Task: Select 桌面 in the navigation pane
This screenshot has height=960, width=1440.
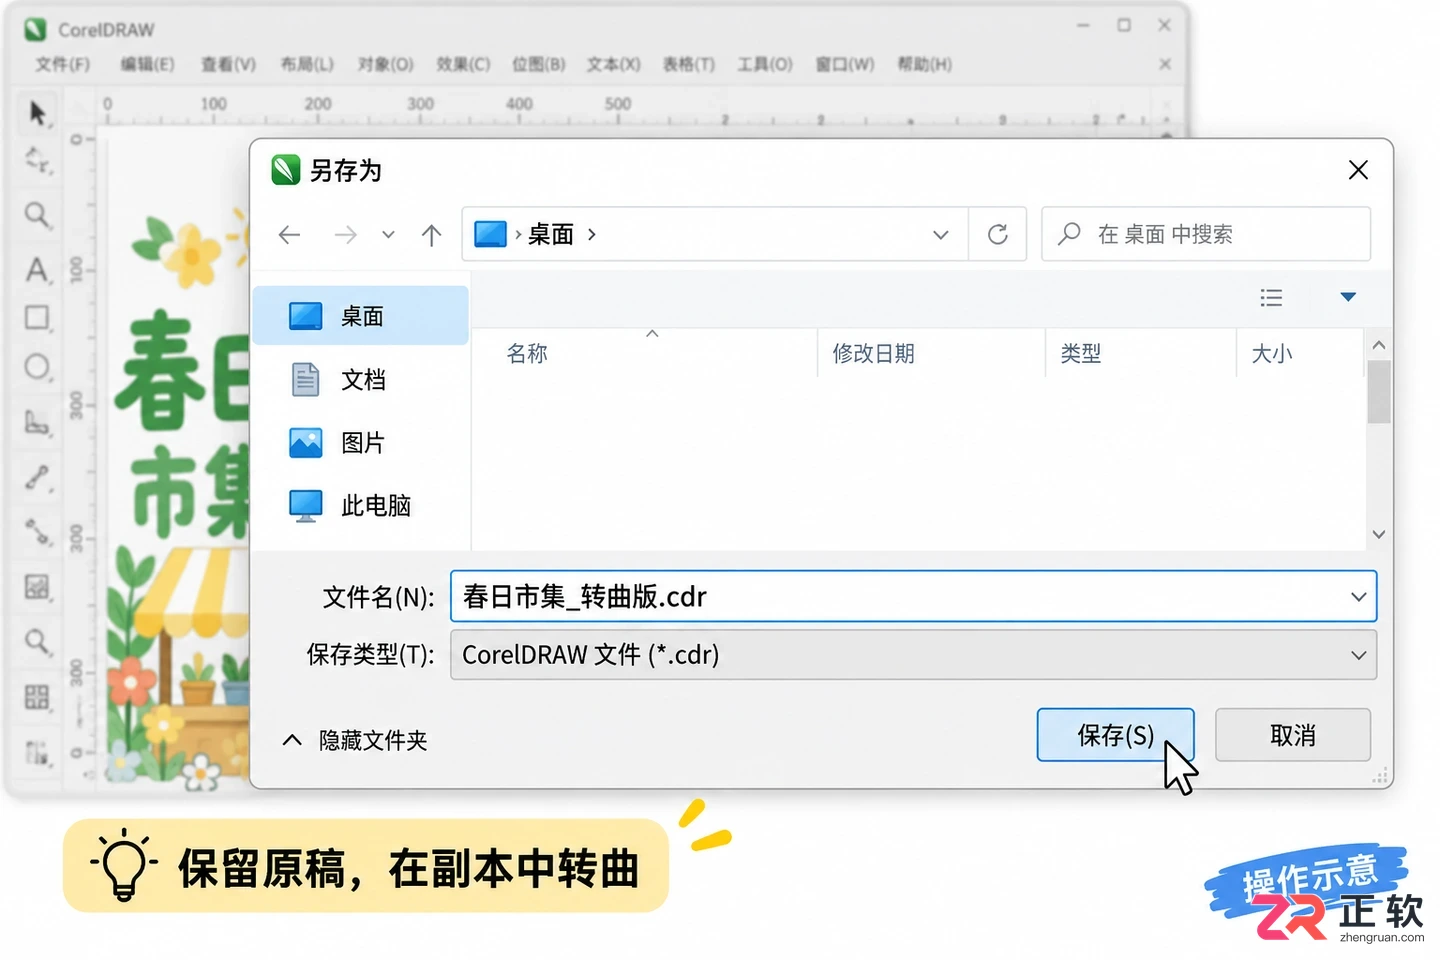Action: (360, 316)
